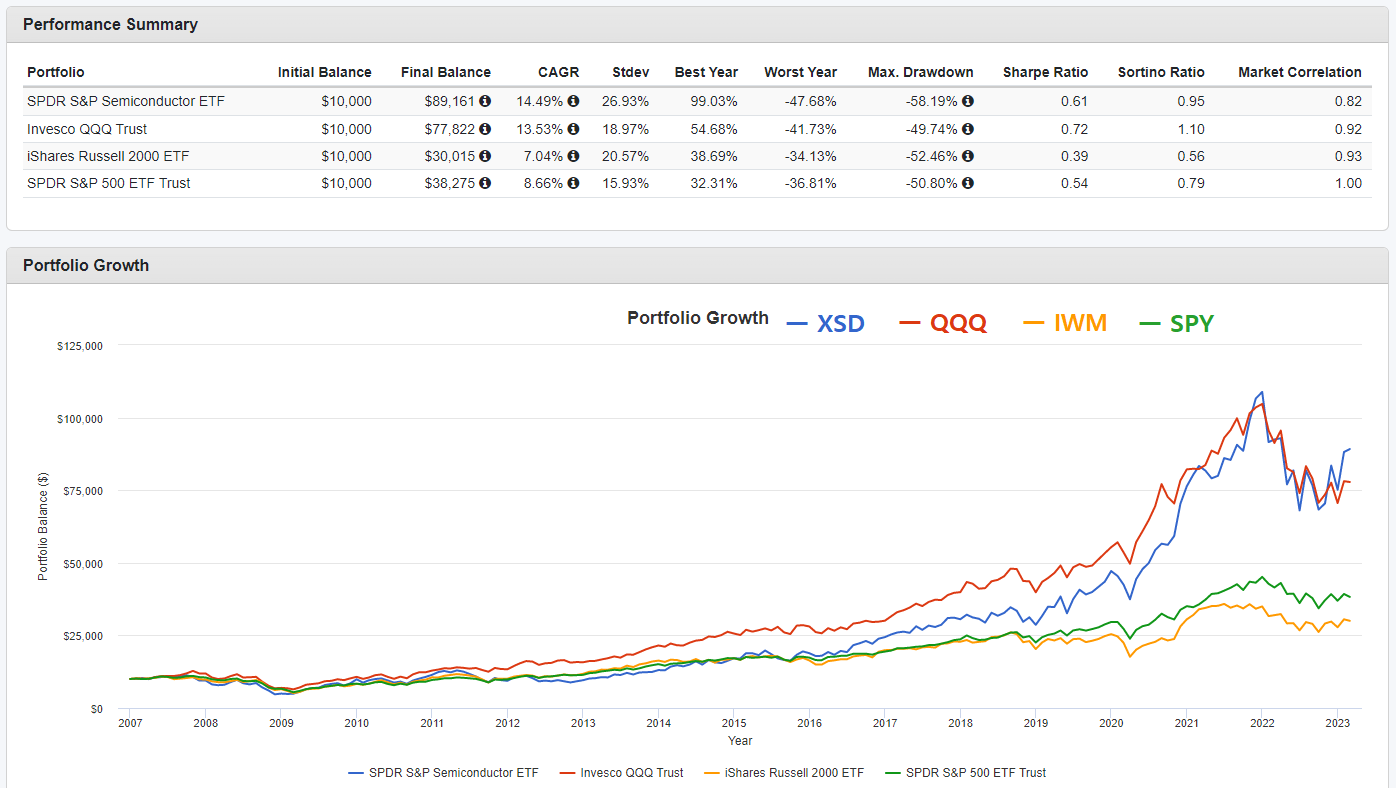
Task: Click info icon beside $30,015 final balance
Action: click(485, 156)
